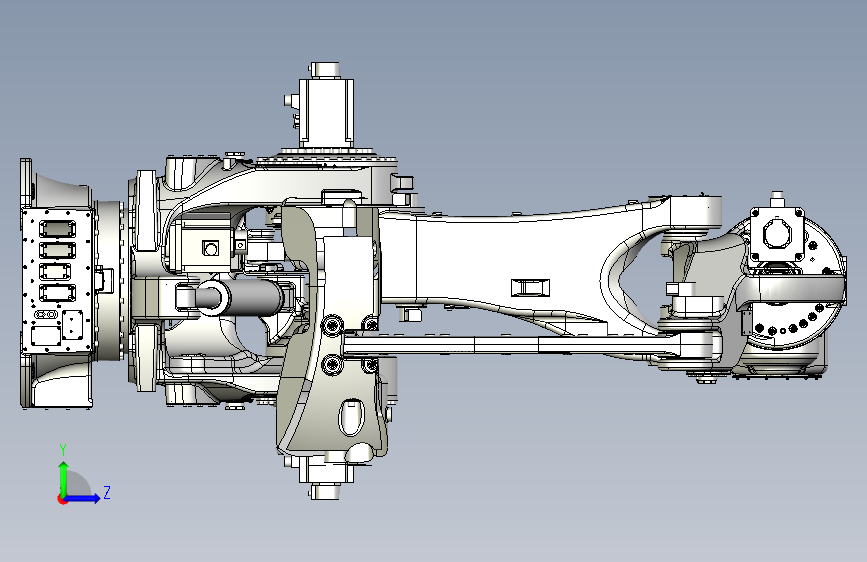Screen dimensions: 867x562
Task: Select the small rectangular recess on the forearm
Action: coord(530,288)
